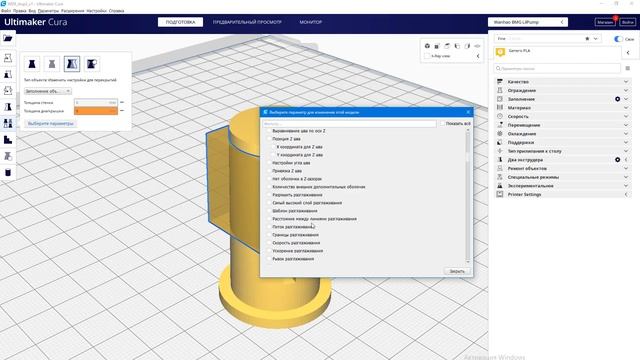Click the filter field in settings dialog
This screenshot has width=640, height=360.
tap(349, 123)
